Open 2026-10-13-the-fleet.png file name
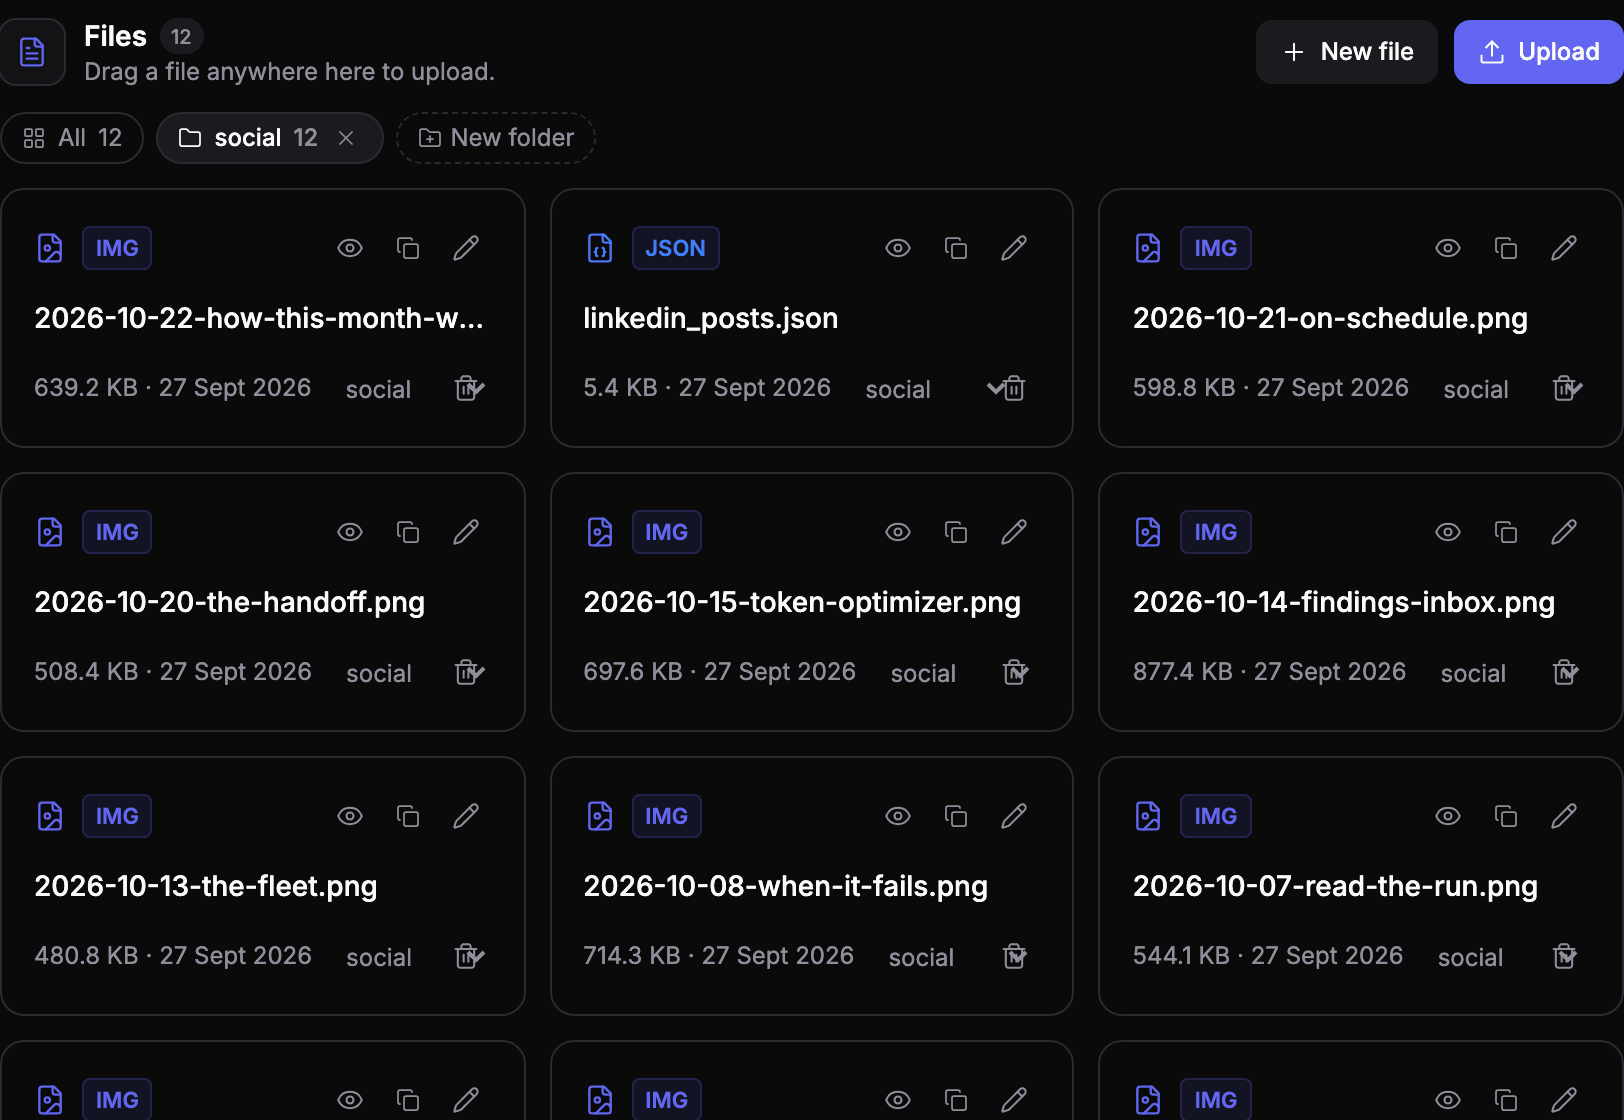This screenshot has width=1624, height=1120. coord(206,886)
